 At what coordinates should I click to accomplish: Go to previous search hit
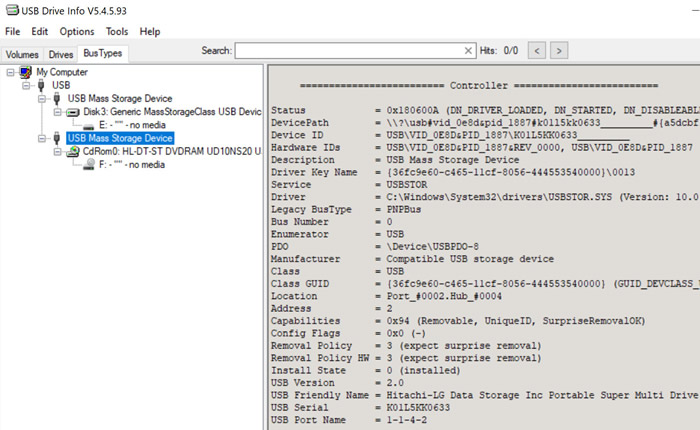point(537,50)
